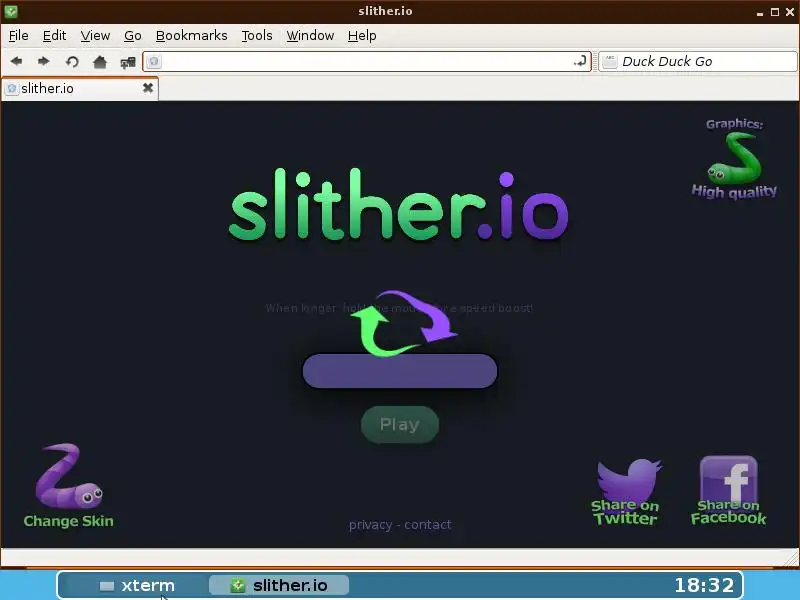Click the Play button
Viewport: 800px width, 600px height.
click(400, 424)
